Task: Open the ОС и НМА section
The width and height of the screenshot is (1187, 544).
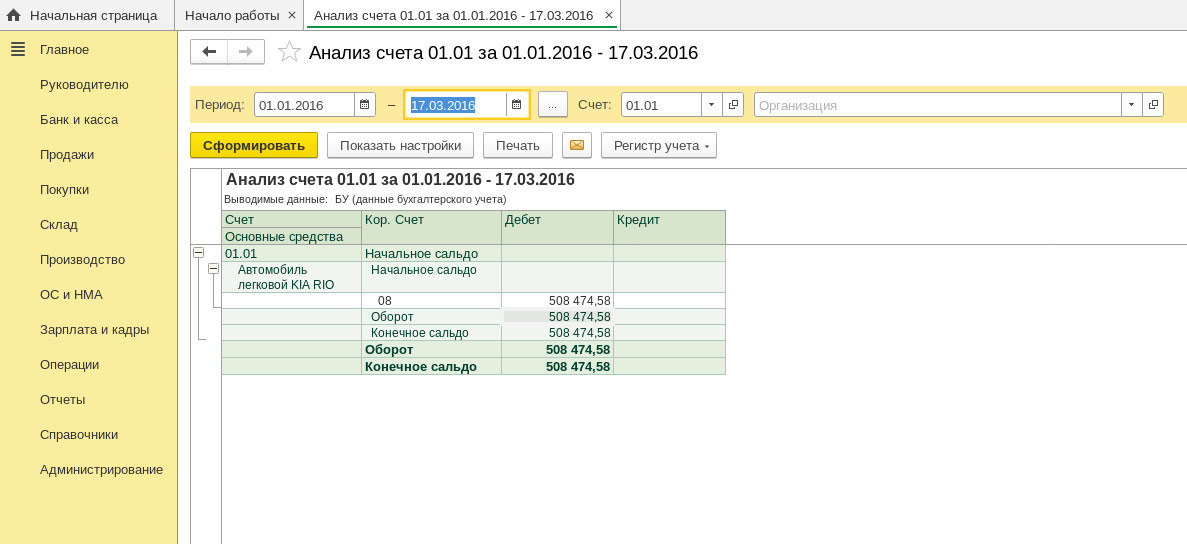Action: (71, 294)
